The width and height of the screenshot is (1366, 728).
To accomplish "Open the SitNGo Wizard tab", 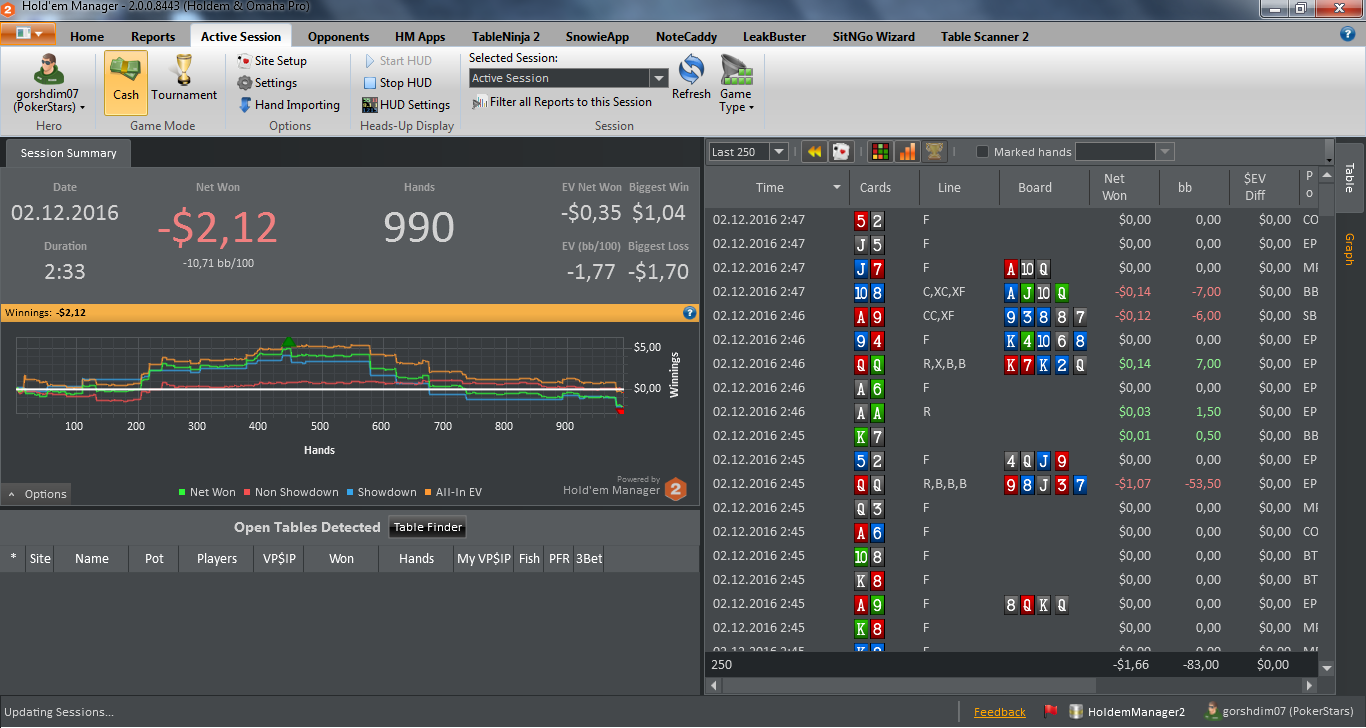I will coord(874,37).
